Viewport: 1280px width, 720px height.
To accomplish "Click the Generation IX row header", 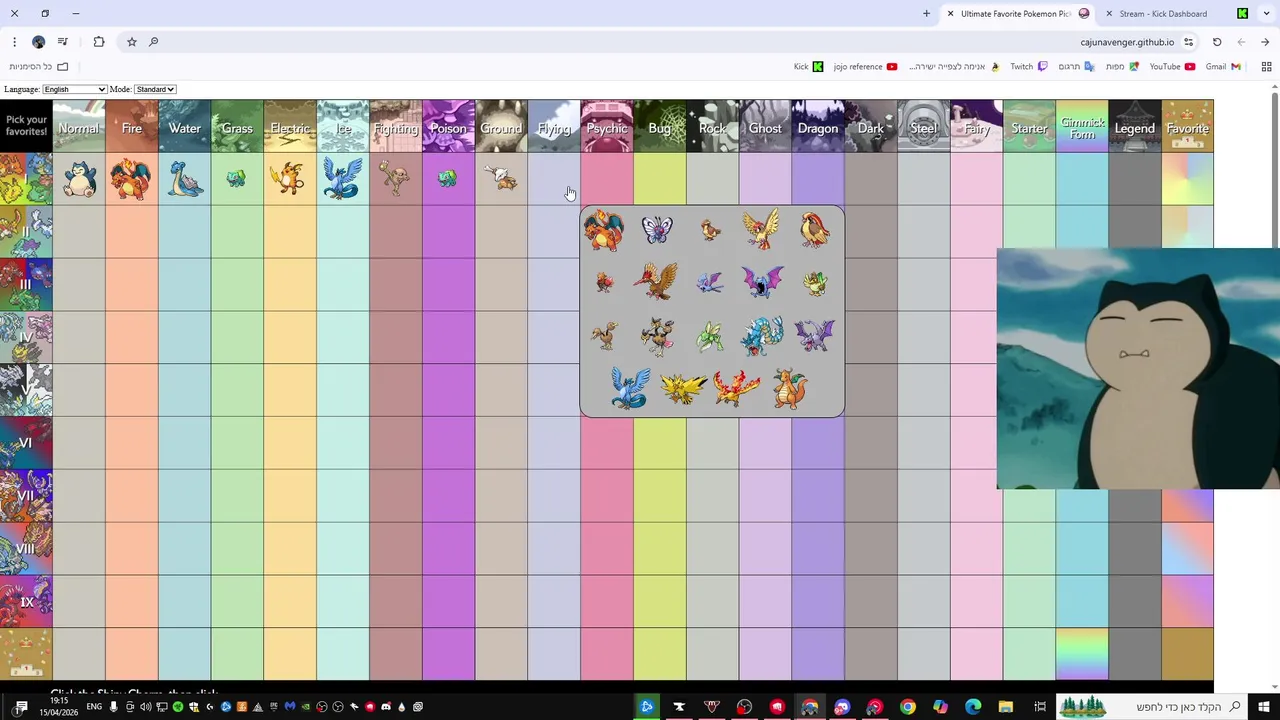I will click(x=26, y=602).
